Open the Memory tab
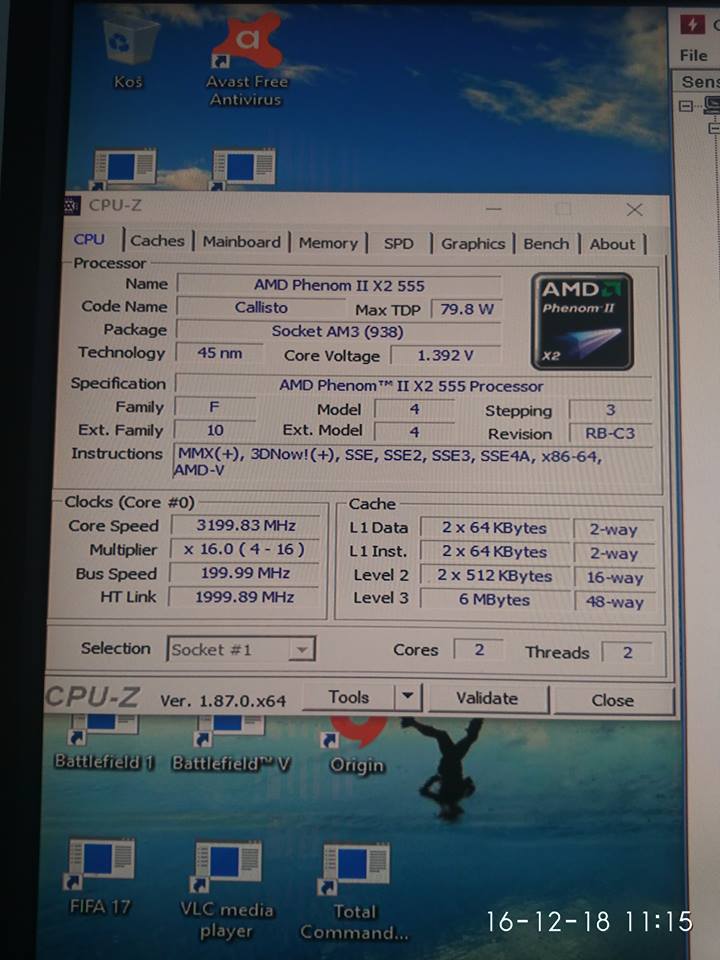This screenshot has width=720, height=960. 328,243
